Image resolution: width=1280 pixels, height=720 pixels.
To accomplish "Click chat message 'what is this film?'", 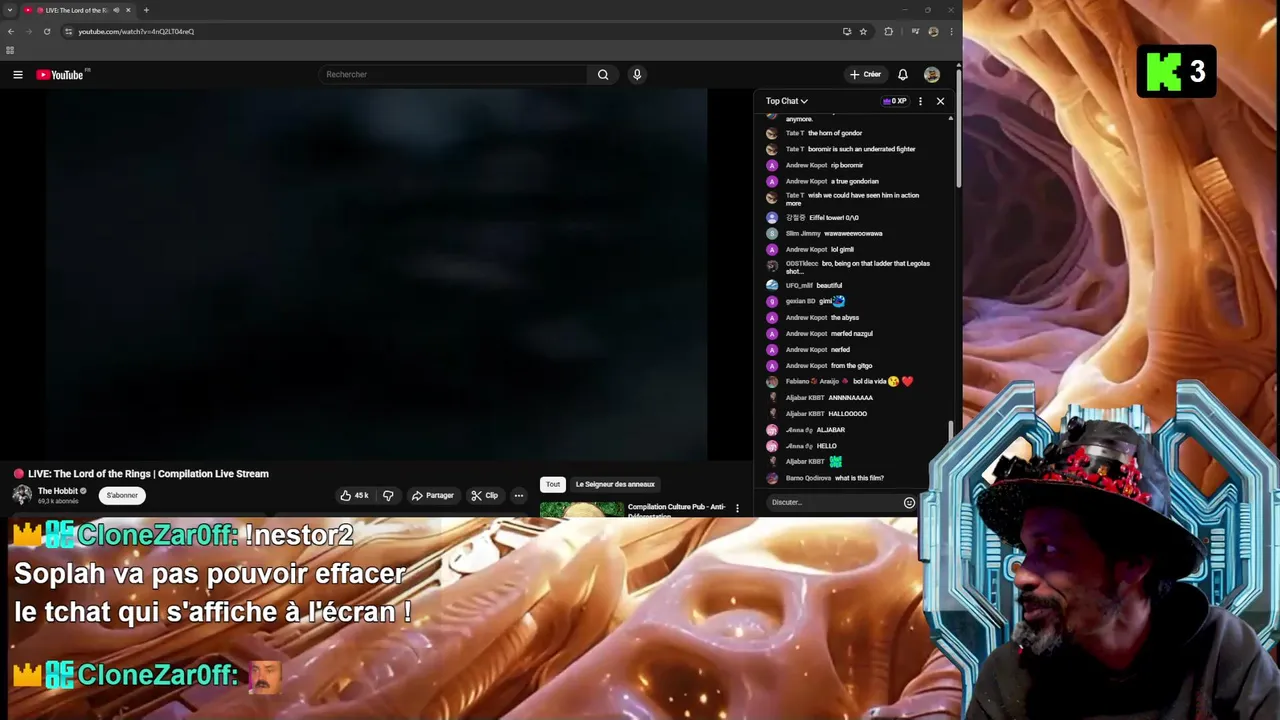I will click(859, 478).
